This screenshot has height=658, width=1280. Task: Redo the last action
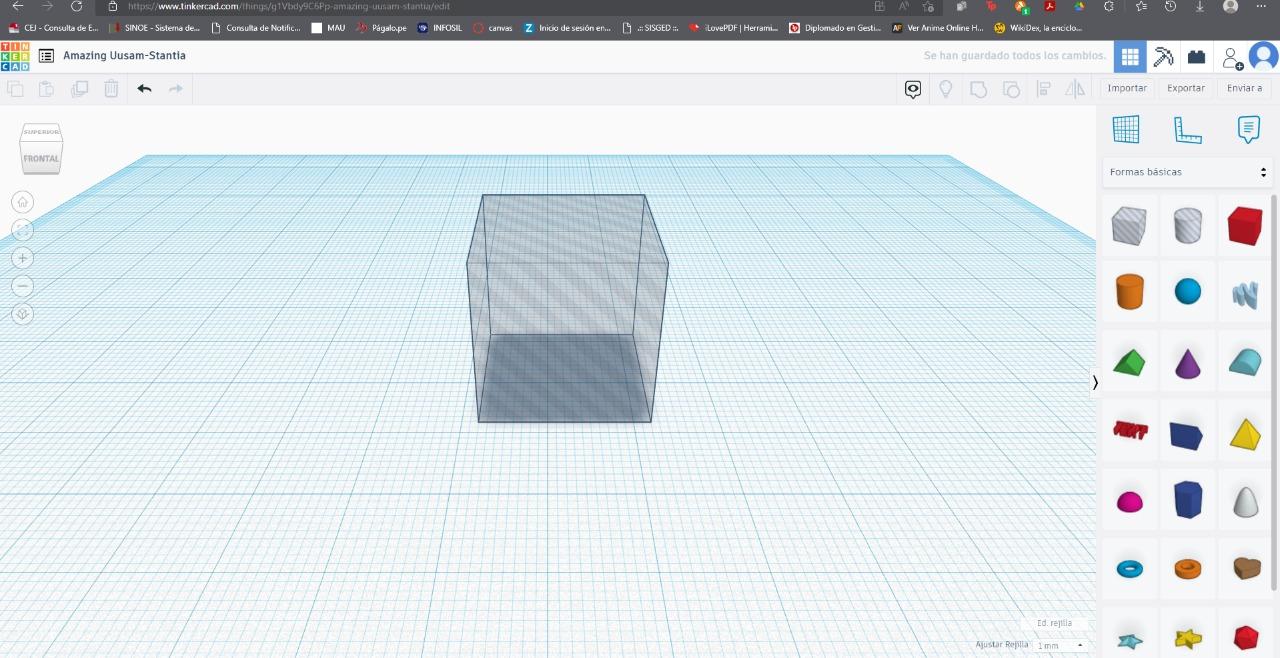(176, 89)
